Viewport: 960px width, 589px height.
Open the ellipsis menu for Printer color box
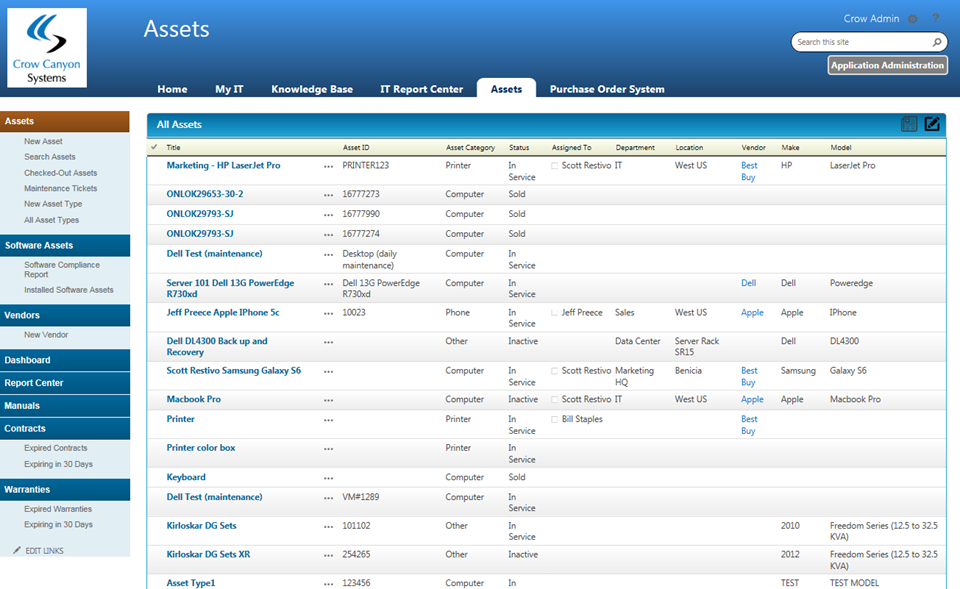329,449
